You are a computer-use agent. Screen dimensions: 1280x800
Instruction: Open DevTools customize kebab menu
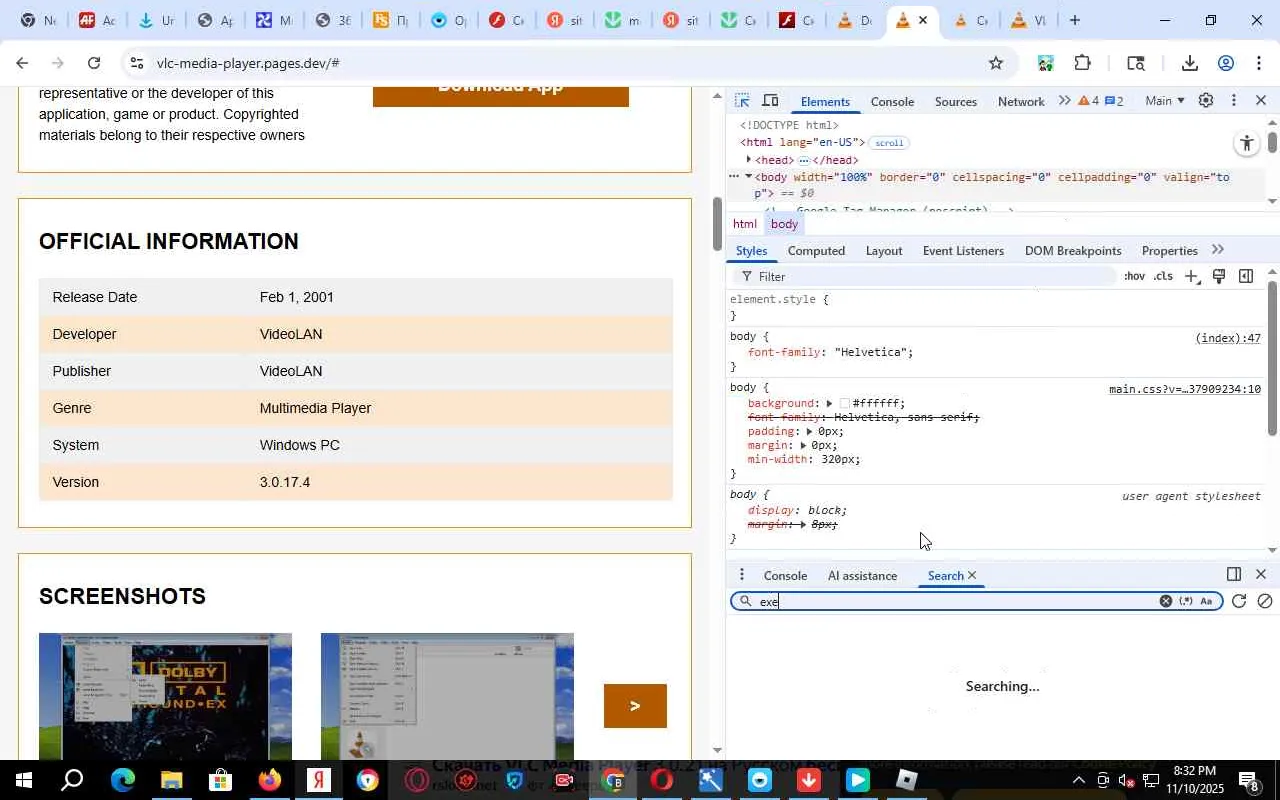tap(1233, 101)
